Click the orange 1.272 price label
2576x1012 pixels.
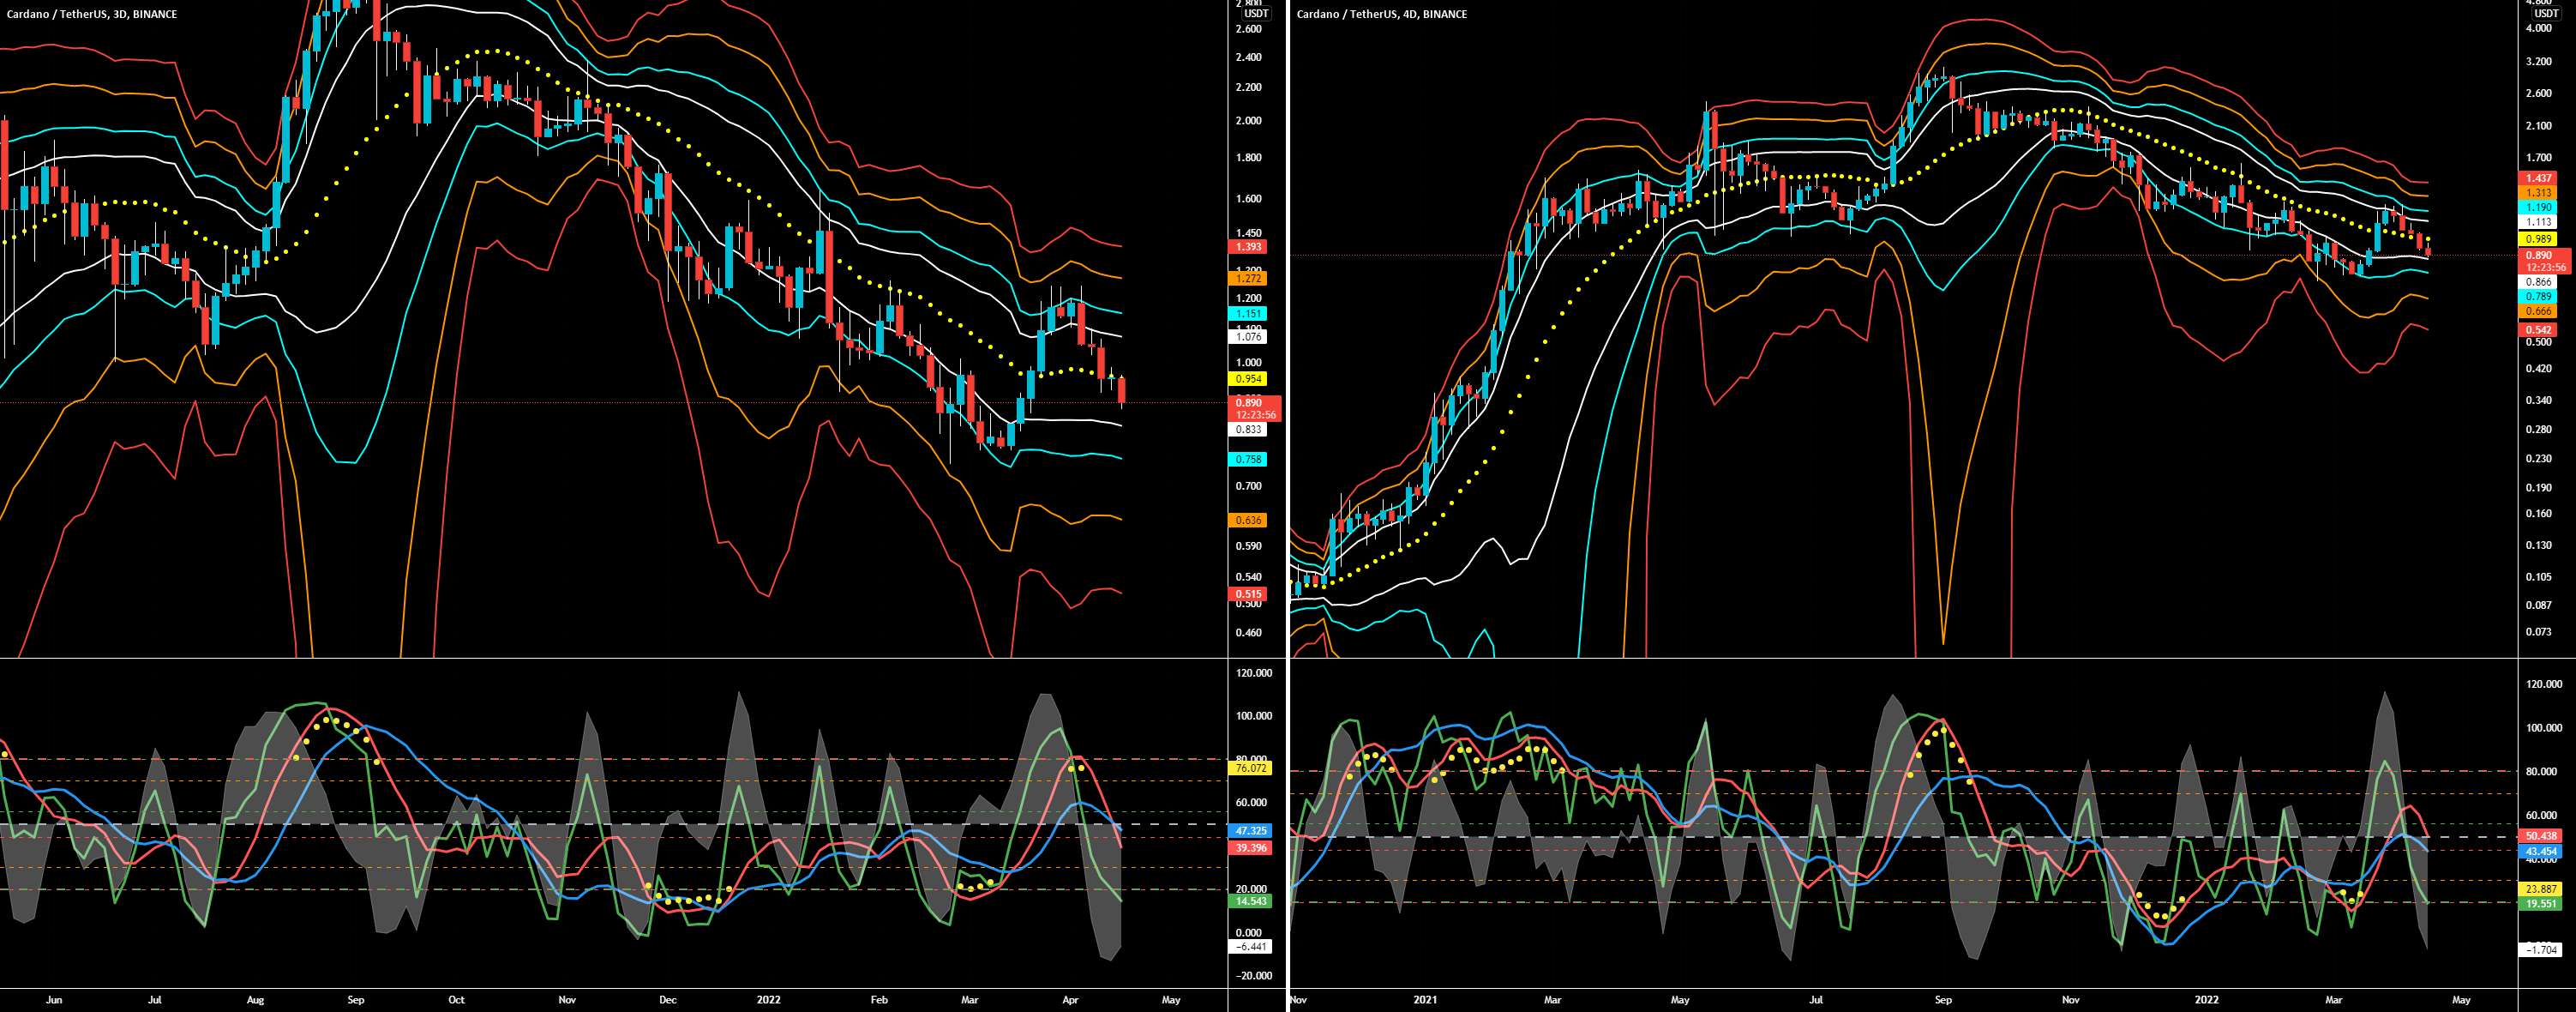(x=1250, y=279)
